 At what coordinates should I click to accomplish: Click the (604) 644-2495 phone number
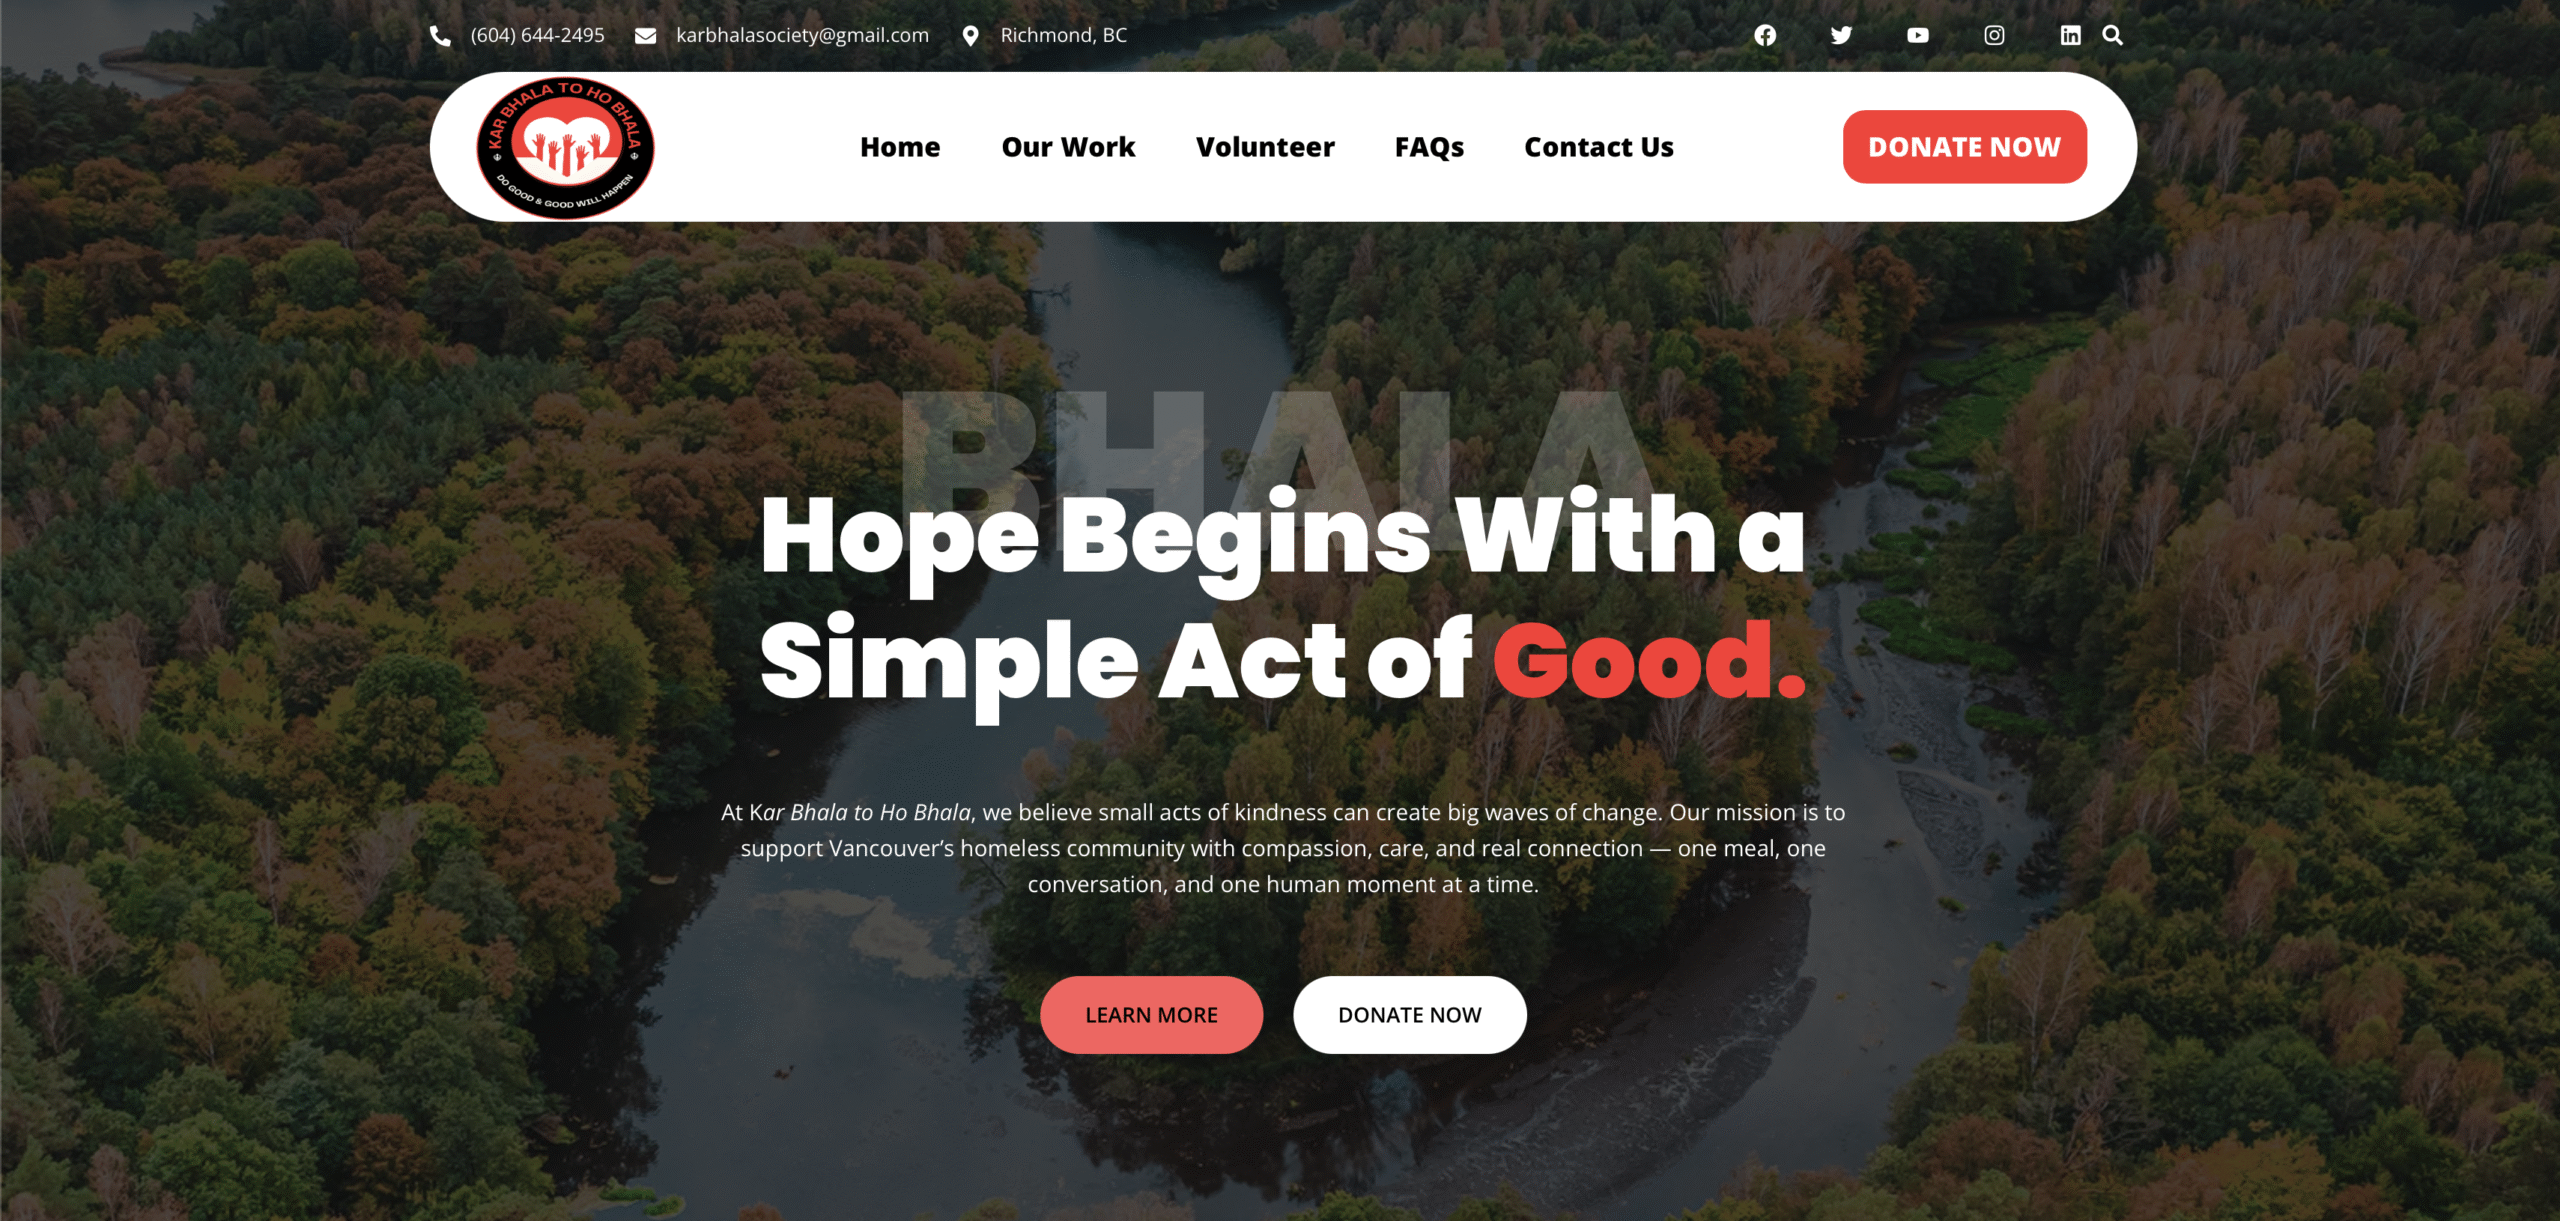(x=538, y=36)
